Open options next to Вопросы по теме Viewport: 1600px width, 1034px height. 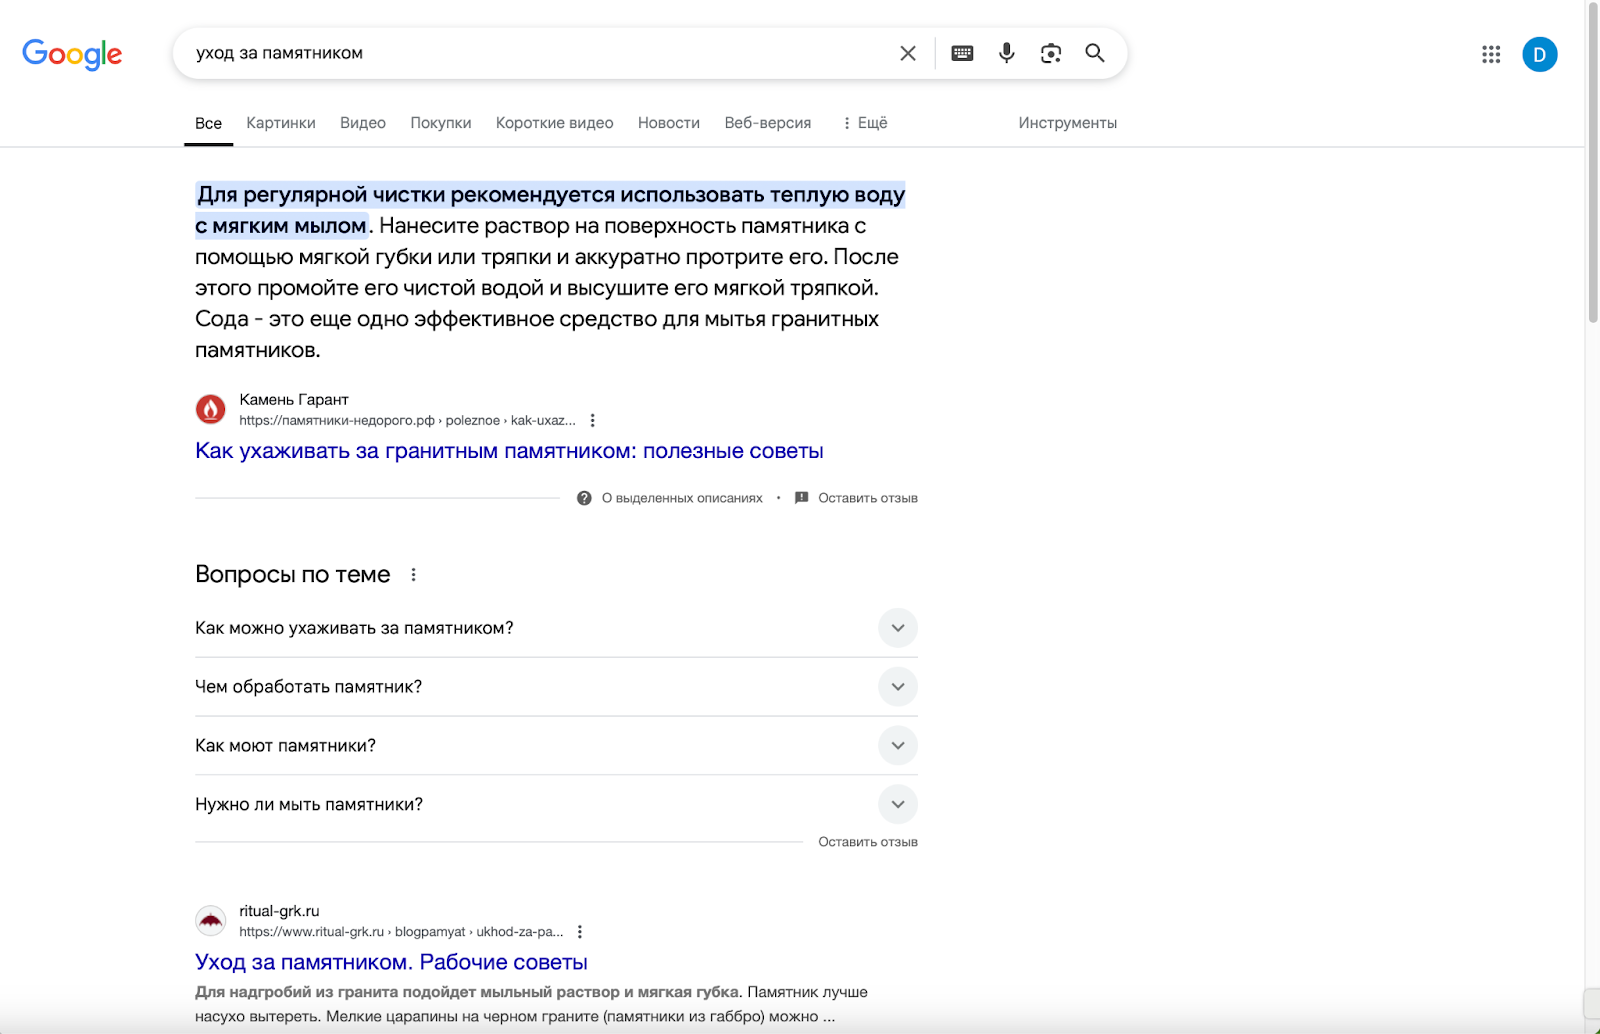tap(413, 575)
